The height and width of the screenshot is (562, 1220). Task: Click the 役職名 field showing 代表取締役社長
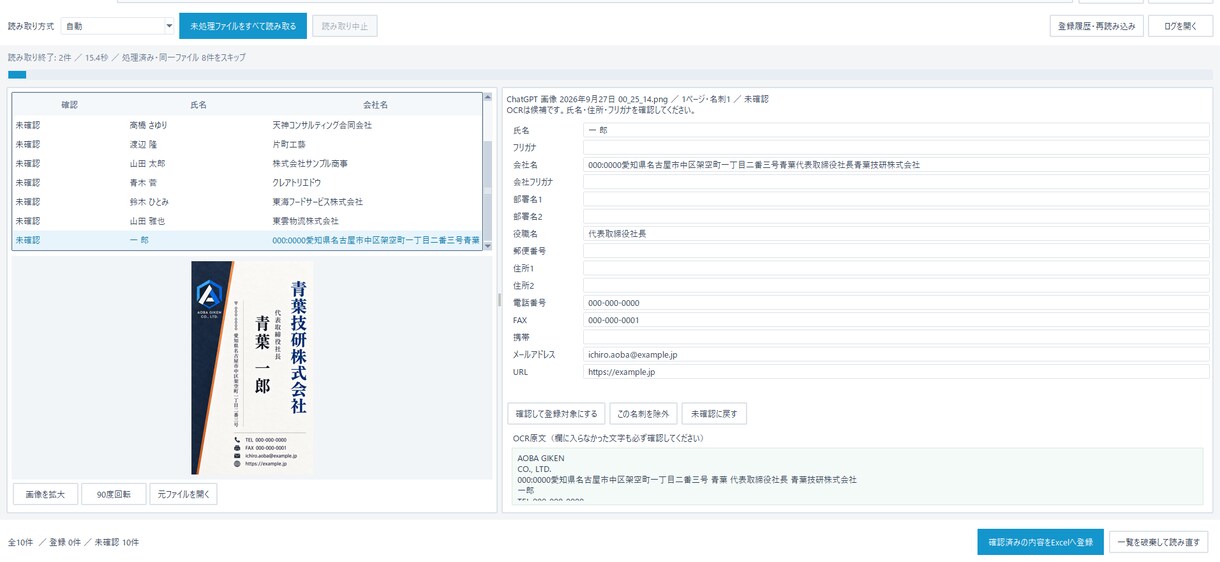pyautogui.click(x=896, y=233)
